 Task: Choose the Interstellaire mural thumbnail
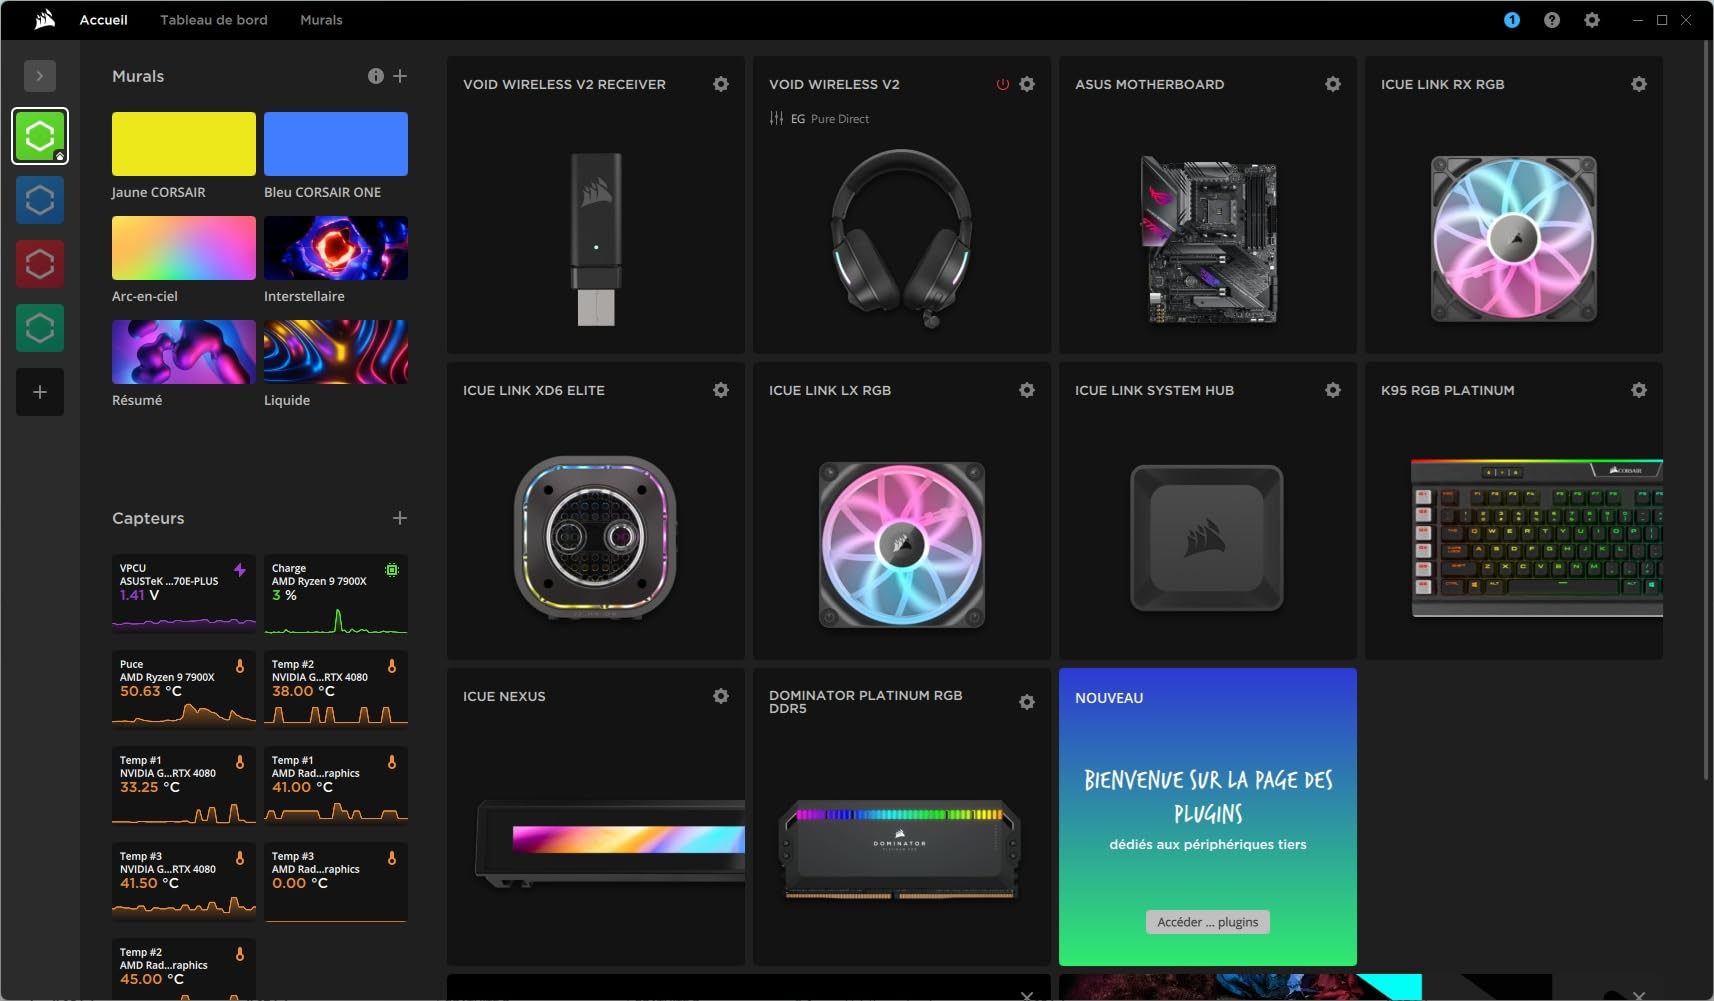tap(336, 248)
